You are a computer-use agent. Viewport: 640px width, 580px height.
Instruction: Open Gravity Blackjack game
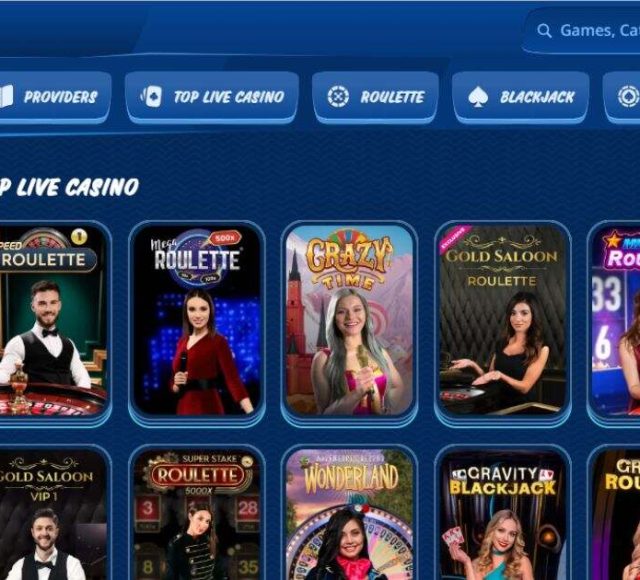(503, 514)
